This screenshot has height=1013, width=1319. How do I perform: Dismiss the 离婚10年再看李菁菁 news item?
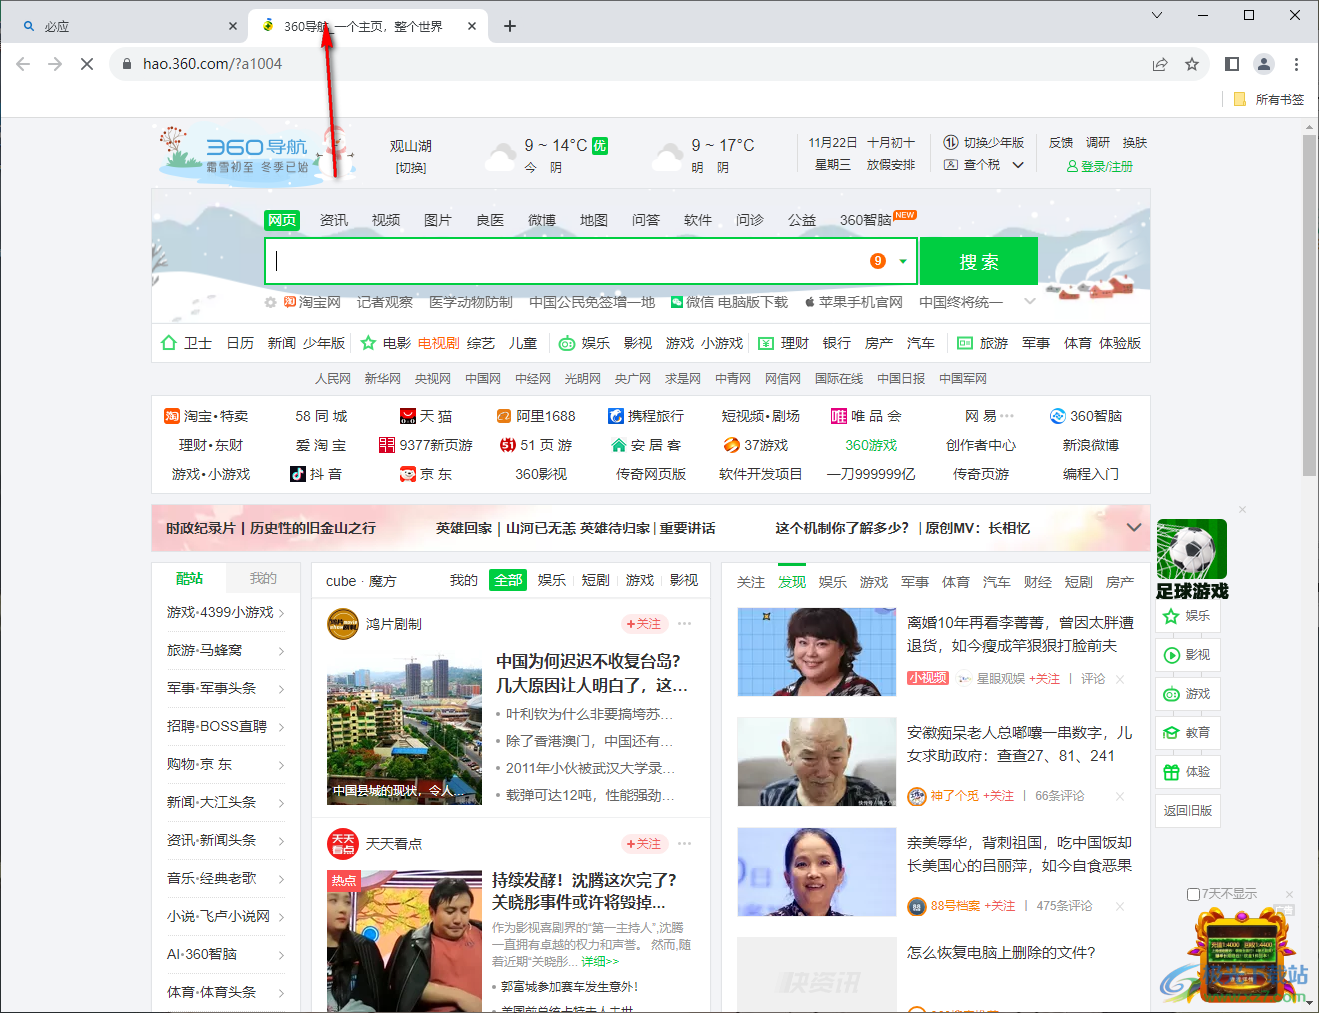pyautogui.click(x=1120, y=680)
